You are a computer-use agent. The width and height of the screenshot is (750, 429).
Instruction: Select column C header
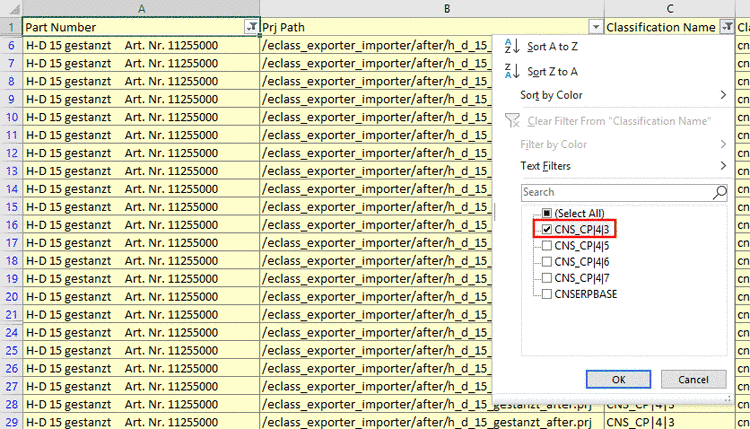[x=670, y=9]
